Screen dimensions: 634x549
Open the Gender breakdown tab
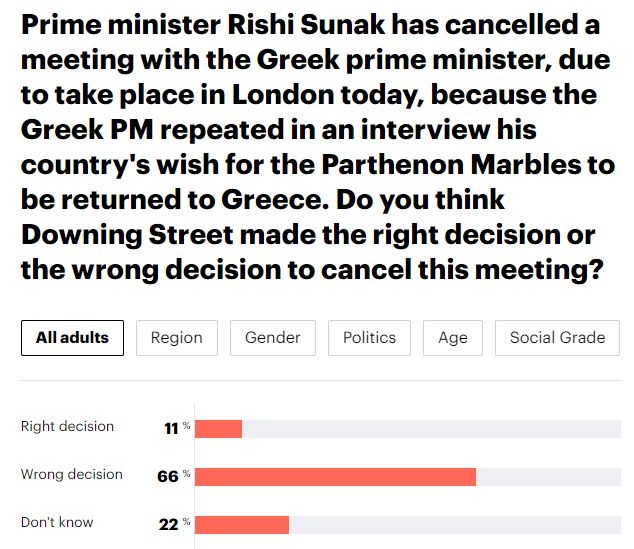[x=273, y=338]
